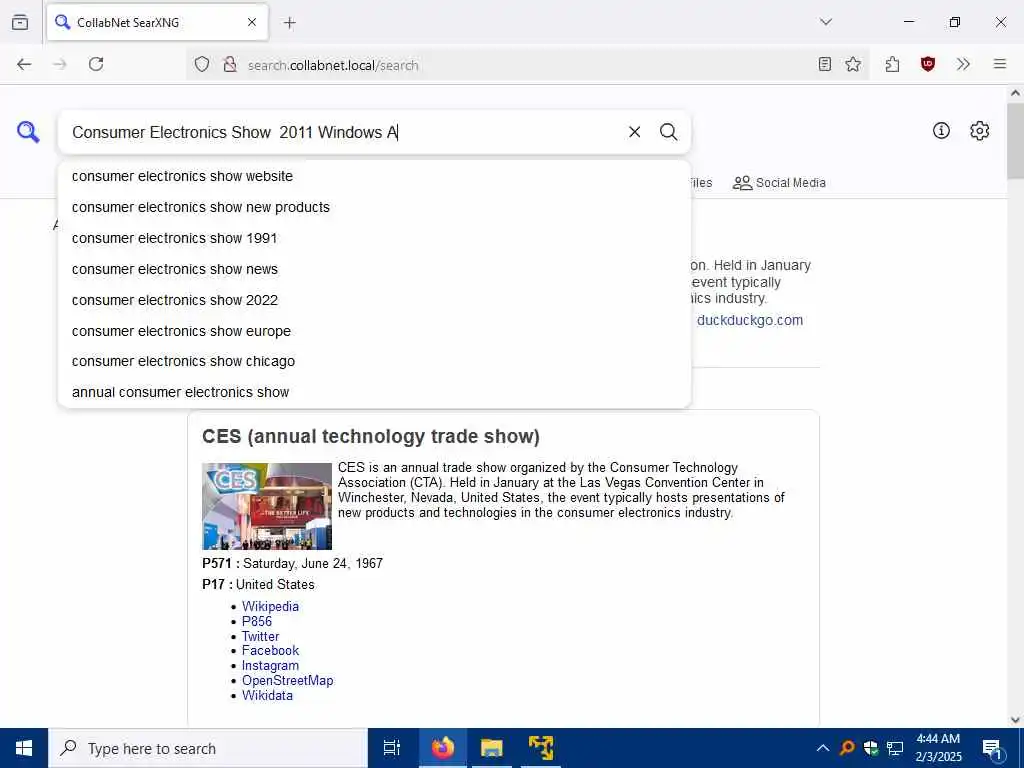The image size is (1024, 768).
Task: Open SearXNG preferences gear icon
Action: click(x=979, y=131)
